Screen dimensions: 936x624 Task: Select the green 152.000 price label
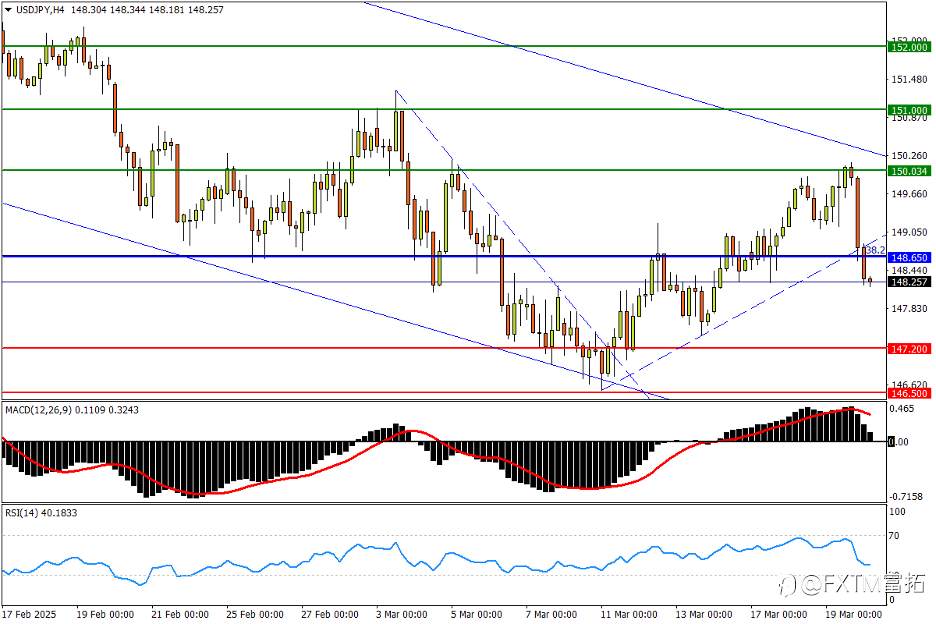909,47
